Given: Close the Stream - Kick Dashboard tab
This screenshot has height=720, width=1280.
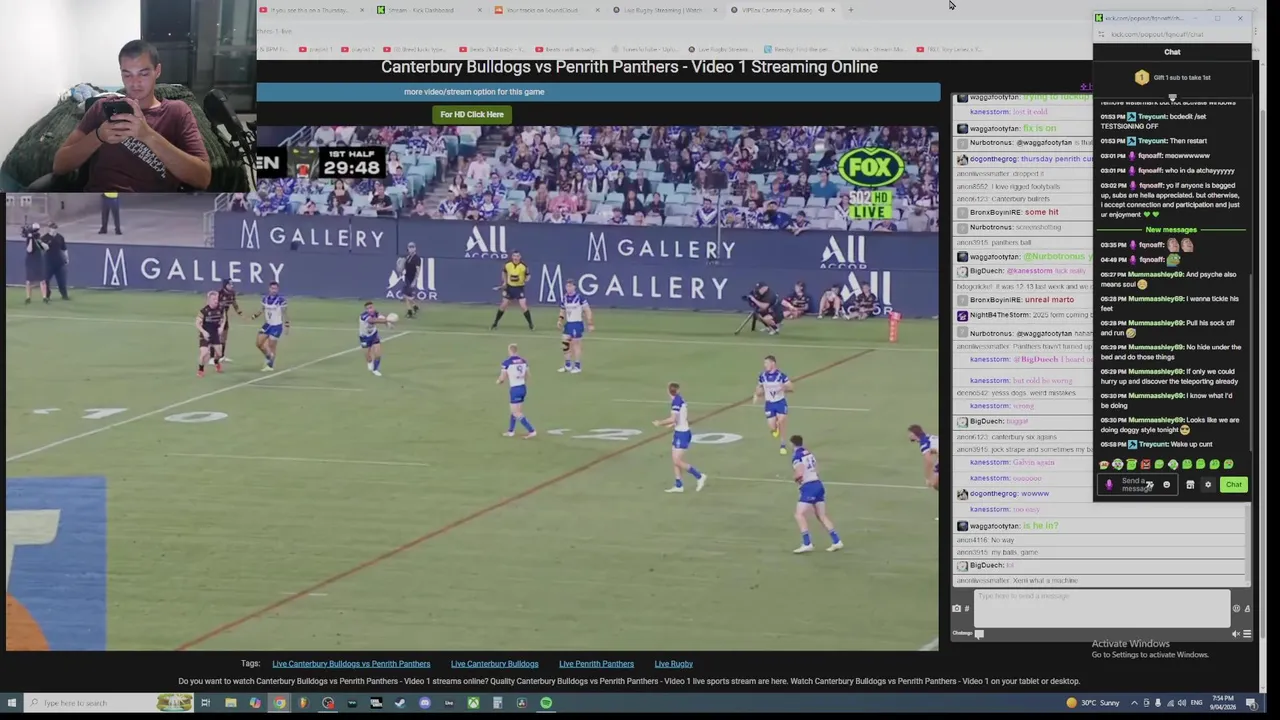Looking at the screenshot, I should coord(480,10).
